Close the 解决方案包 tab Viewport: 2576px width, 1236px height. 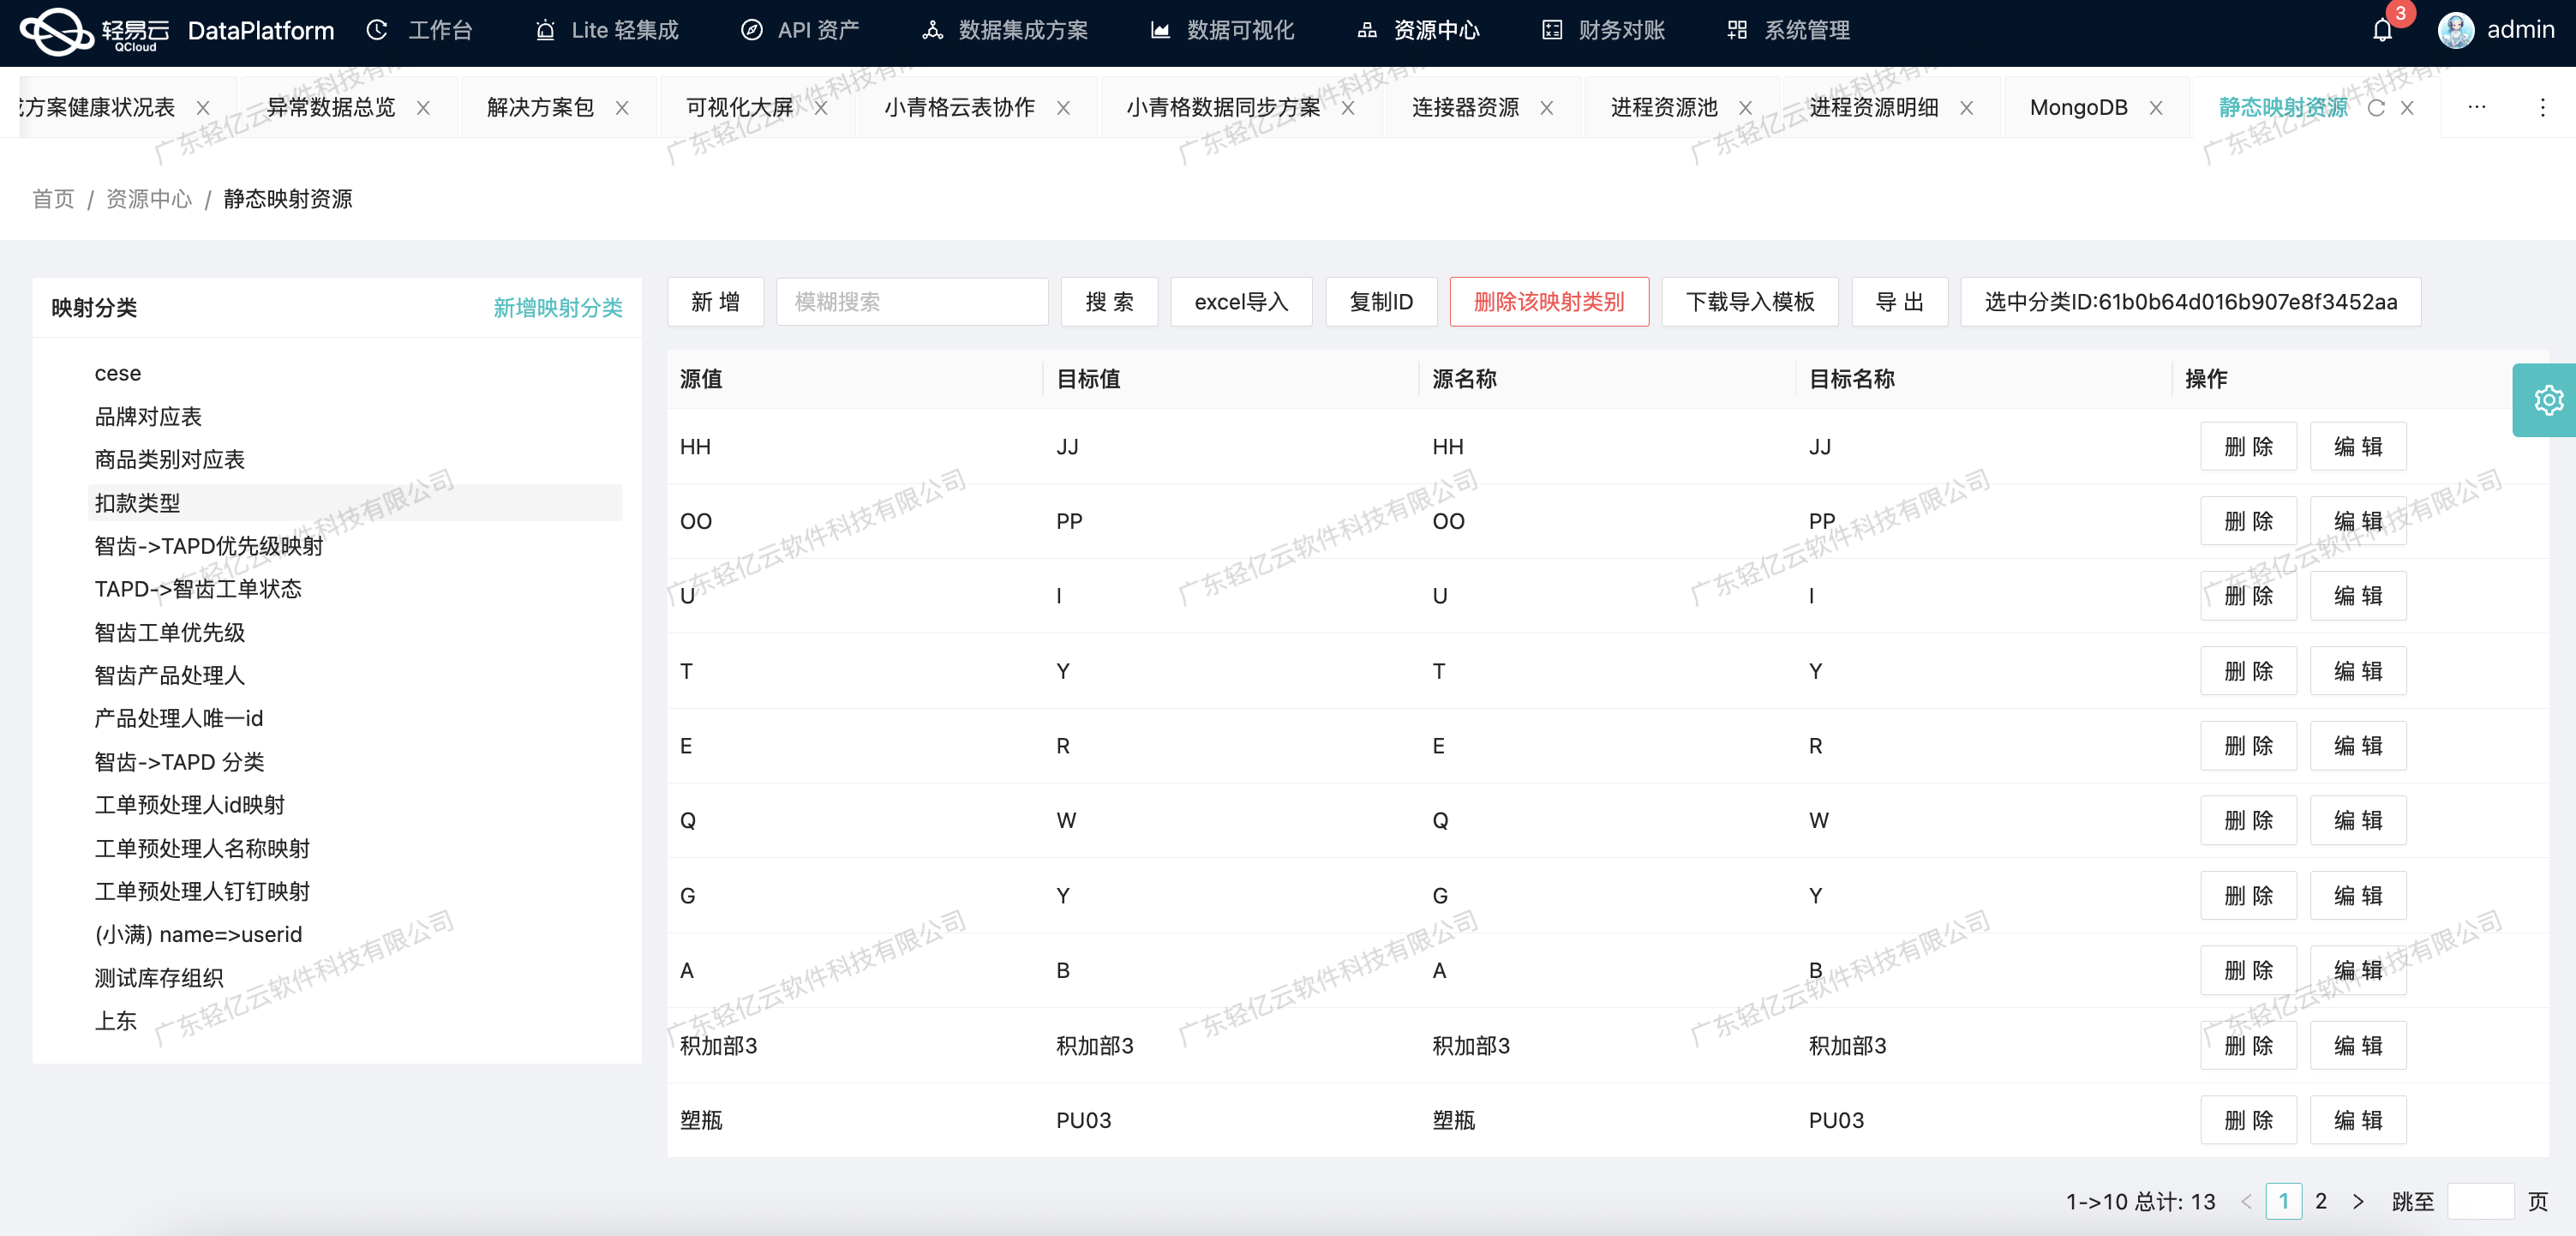pyautogui.click(x=621, y=108)
